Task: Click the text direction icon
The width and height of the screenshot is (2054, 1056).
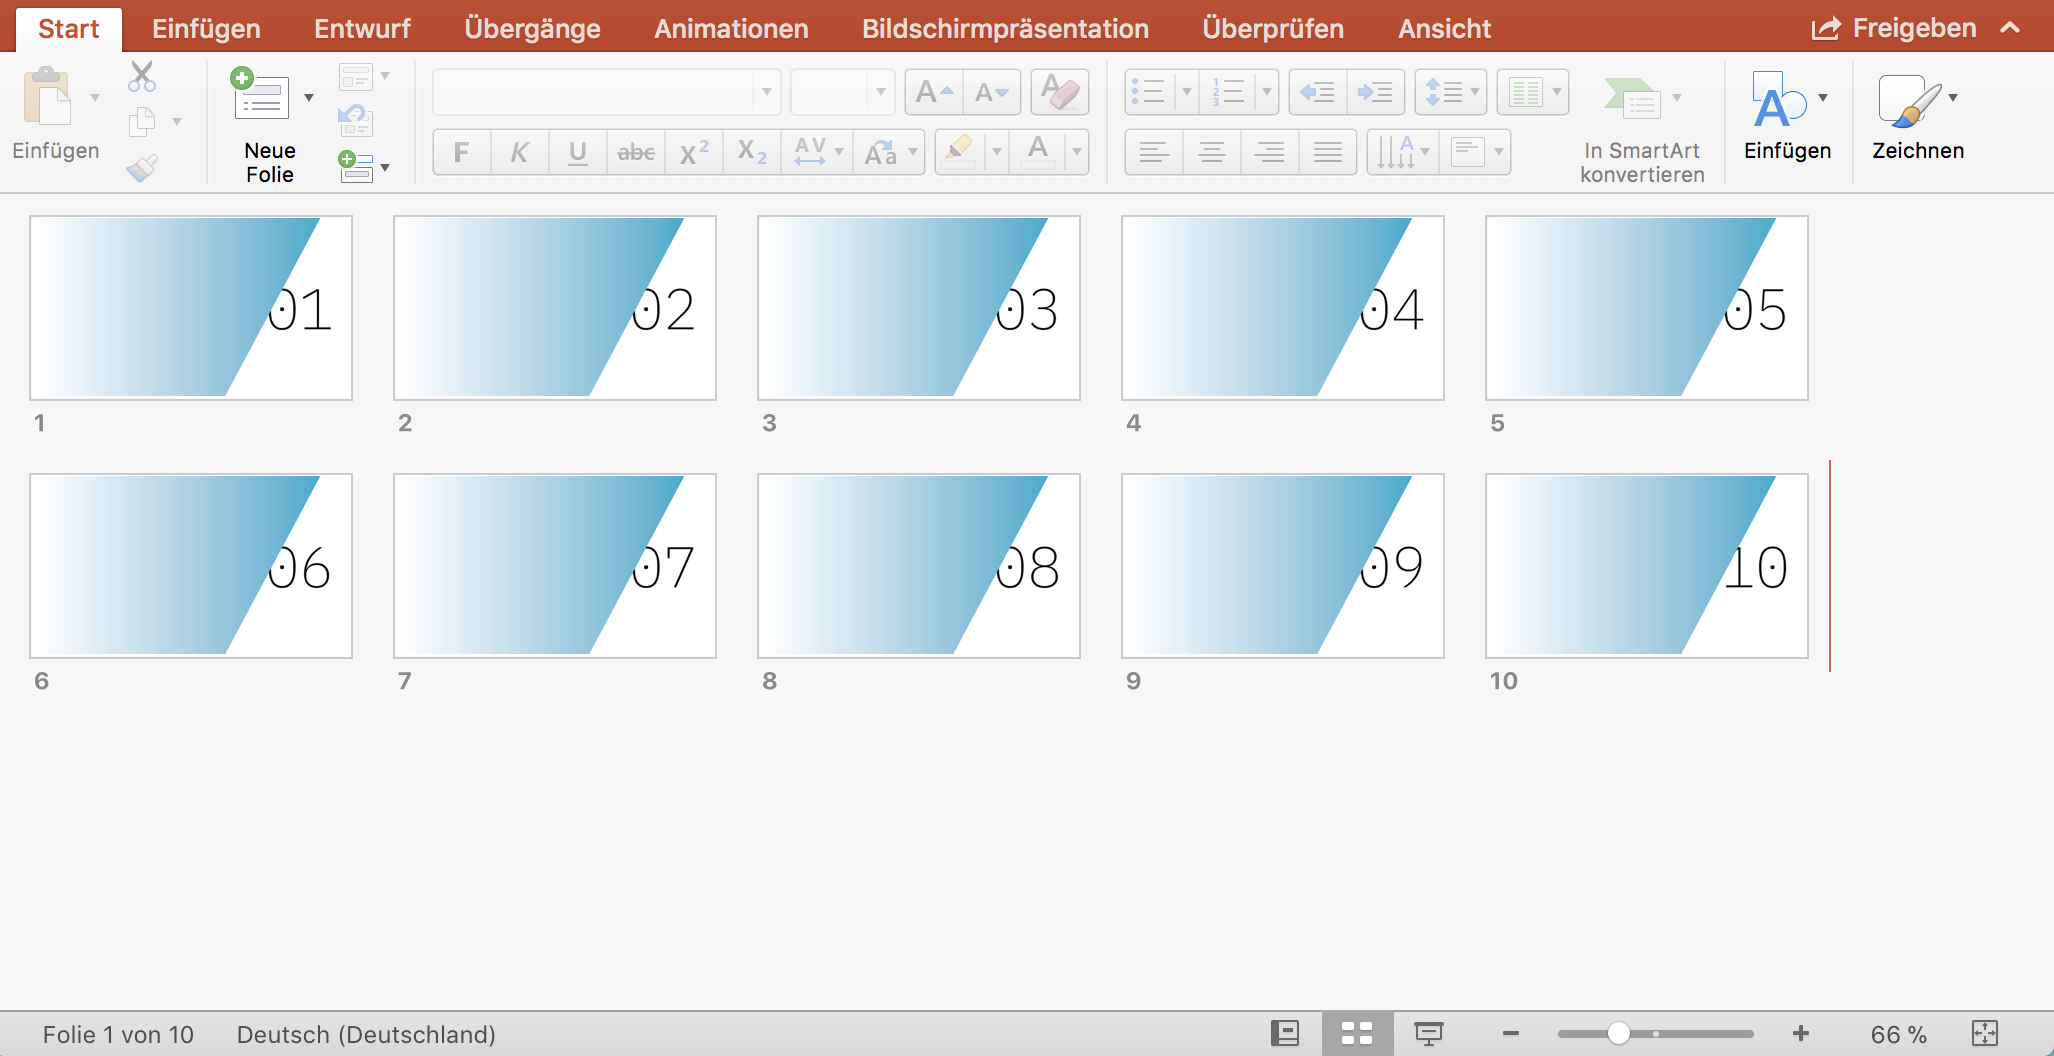Action: coord(1396,153)
